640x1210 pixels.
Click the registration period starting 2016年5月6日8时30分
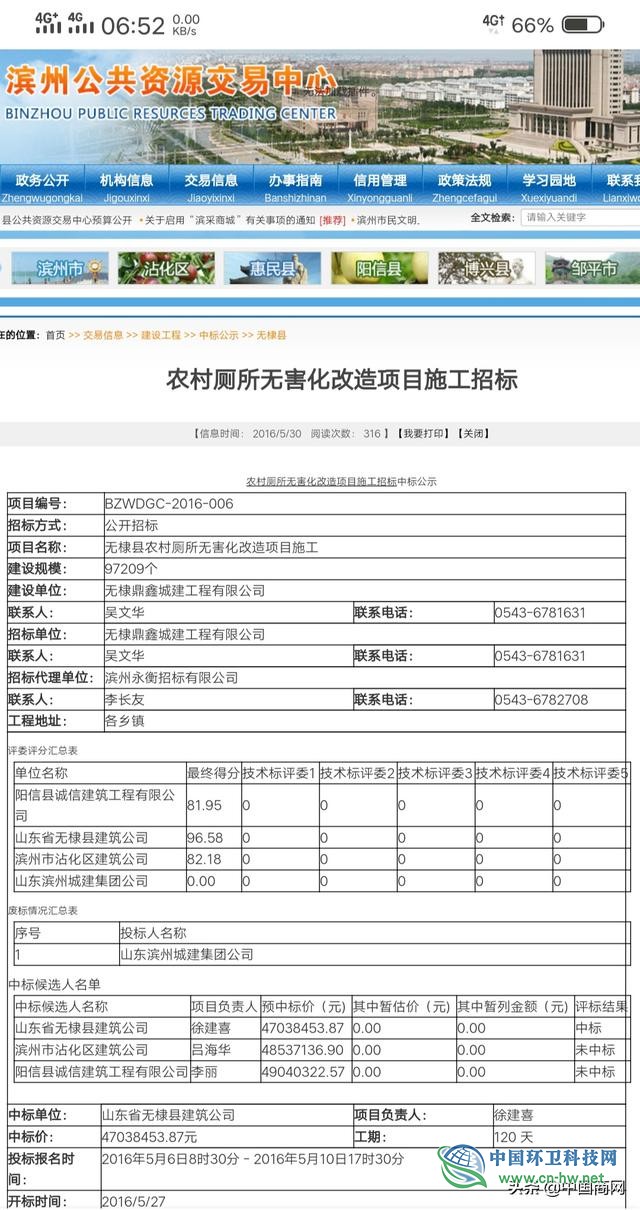pyautogui.click(x=254, y=1158)
